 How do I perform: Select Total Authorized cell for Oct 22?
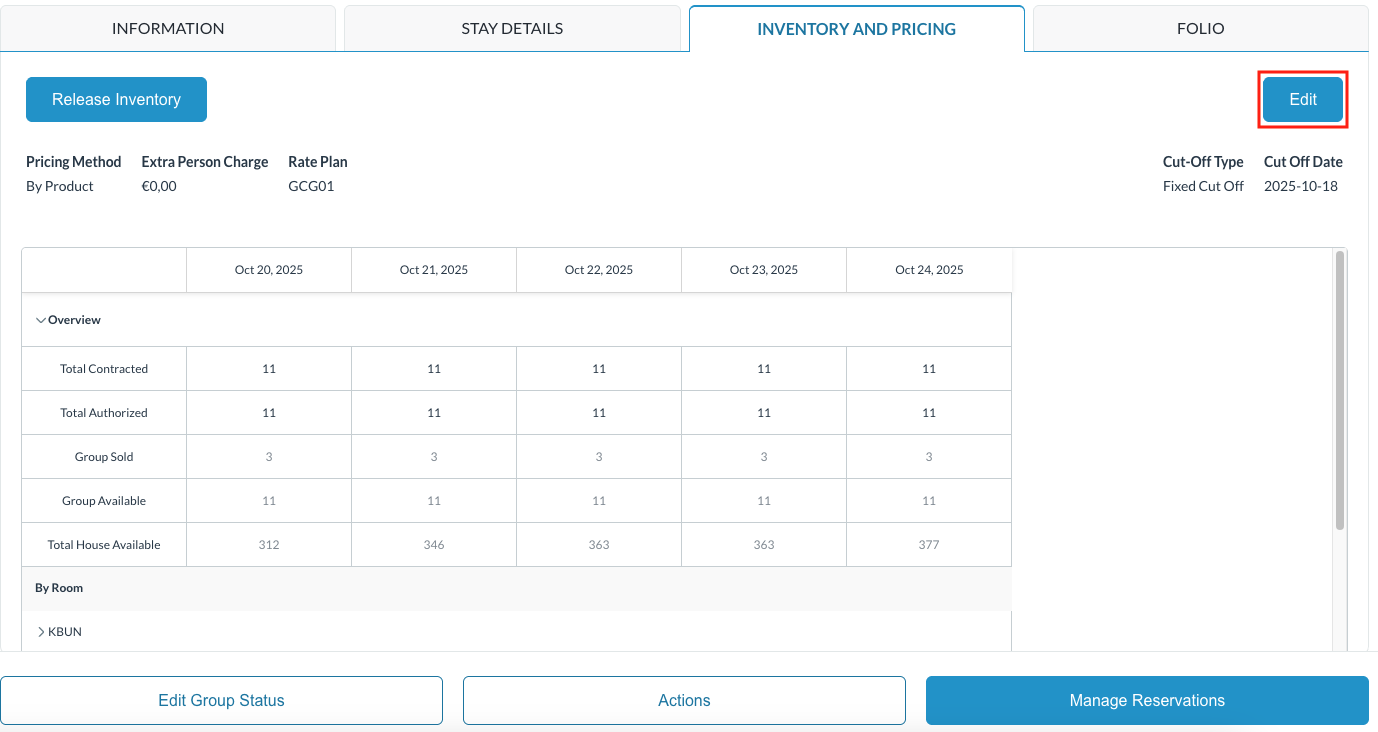tap(599, 413)
